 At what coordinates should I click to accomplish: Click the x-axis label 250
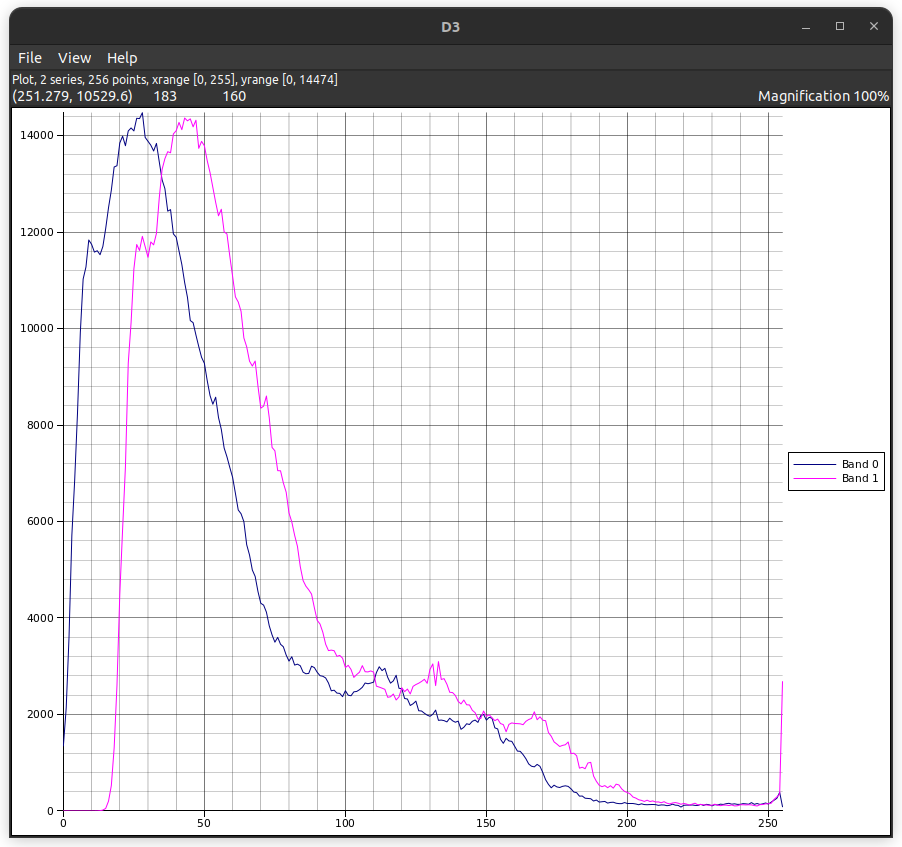[768, 823]
